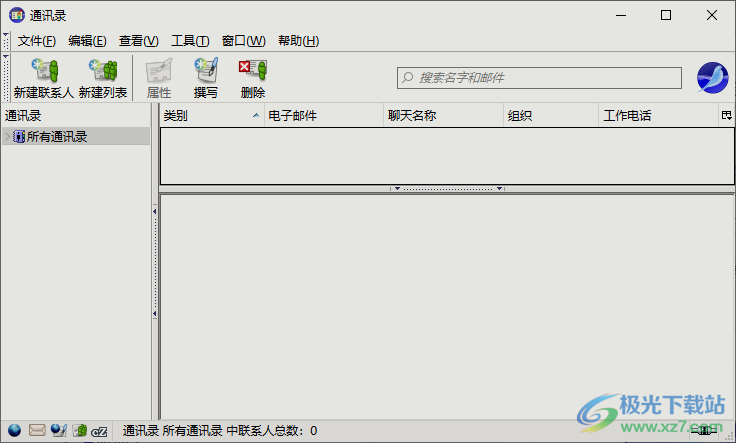Click the status bar address book icon

click(x=80, y=430)
